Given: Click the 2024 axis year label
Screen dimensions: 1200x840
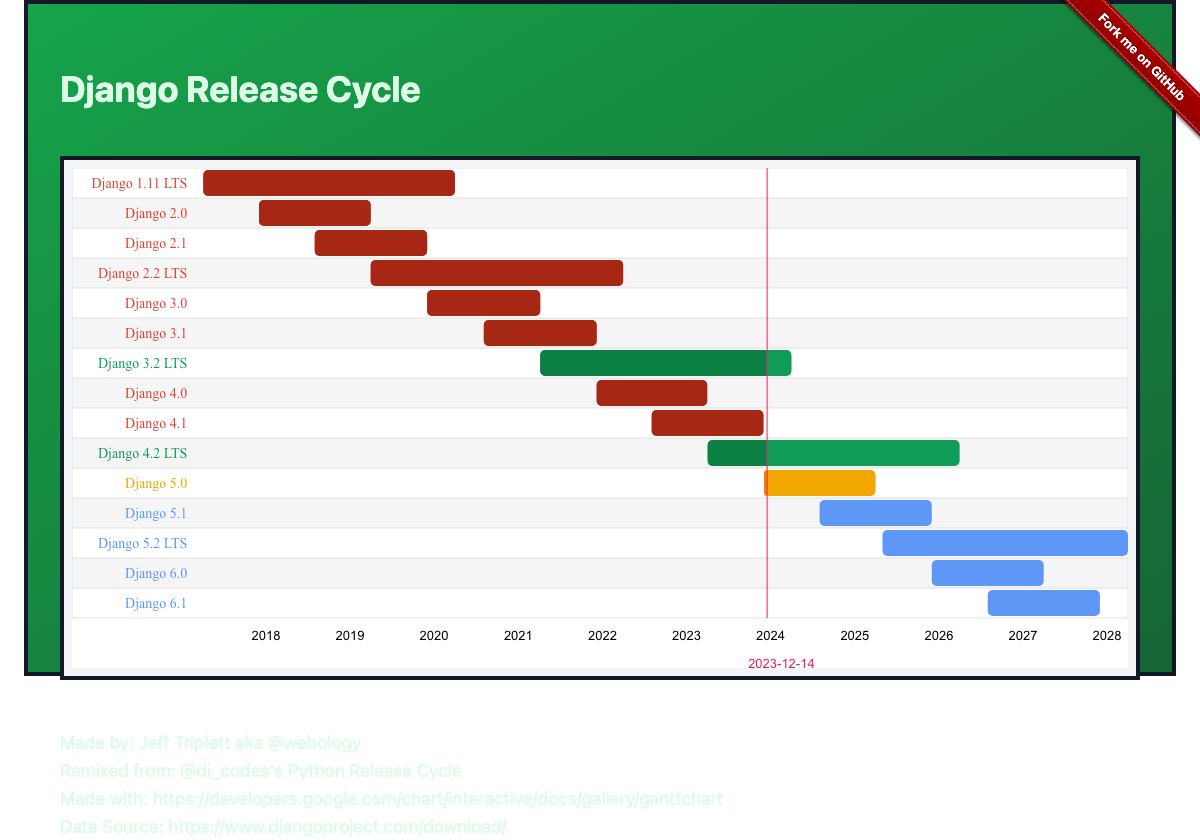Looking at the screenshot, I should [x=770, y=635].
